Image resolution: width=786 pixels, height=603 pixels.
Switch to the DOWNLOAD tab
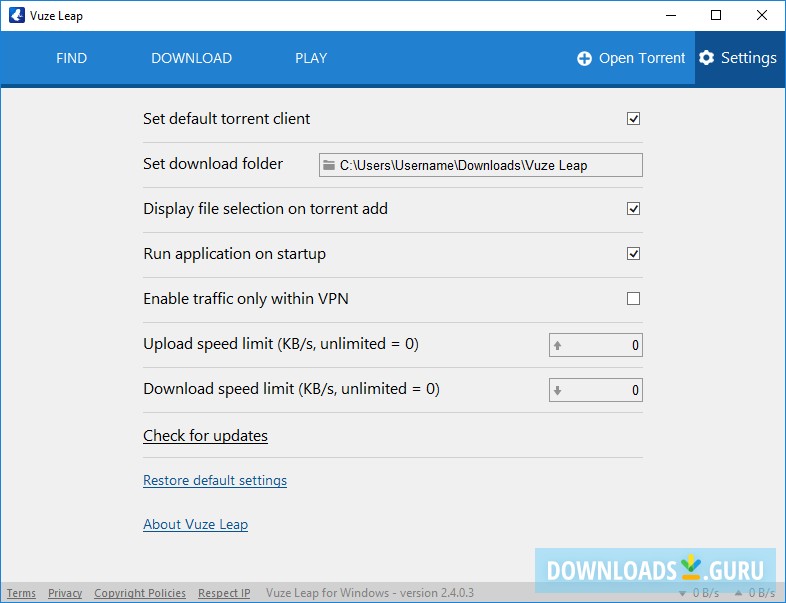191,58
